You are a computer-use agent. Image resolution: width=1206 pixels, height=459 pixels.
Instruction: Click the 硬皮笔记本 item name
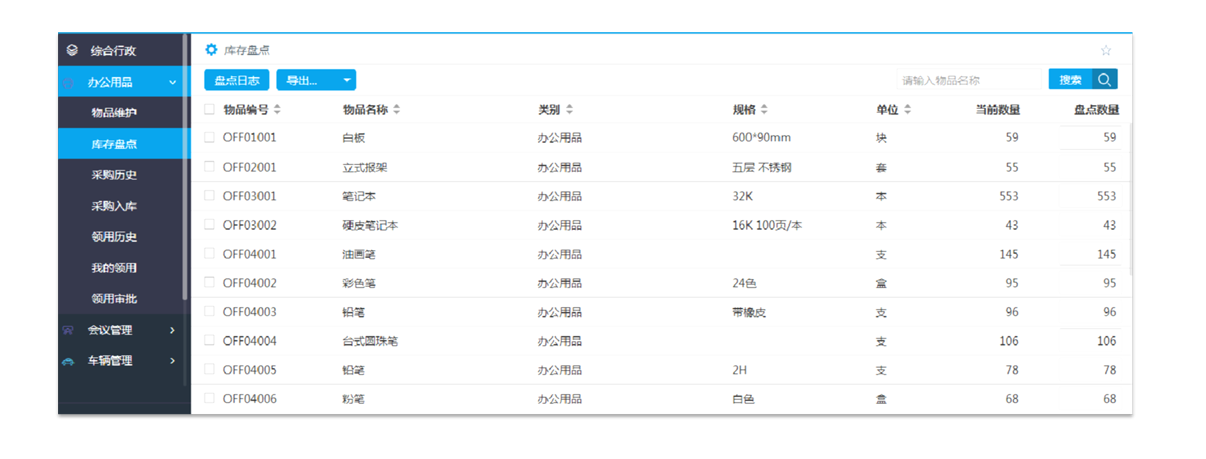coord(370,225)
